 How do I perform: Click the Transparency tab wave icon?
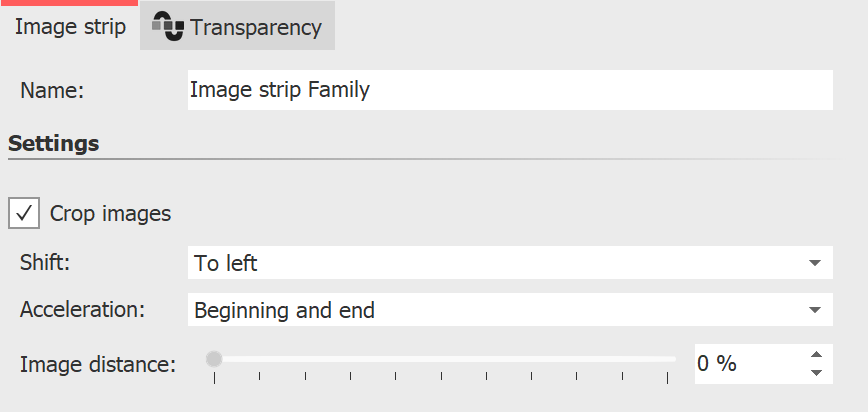[x=167, y=27]
